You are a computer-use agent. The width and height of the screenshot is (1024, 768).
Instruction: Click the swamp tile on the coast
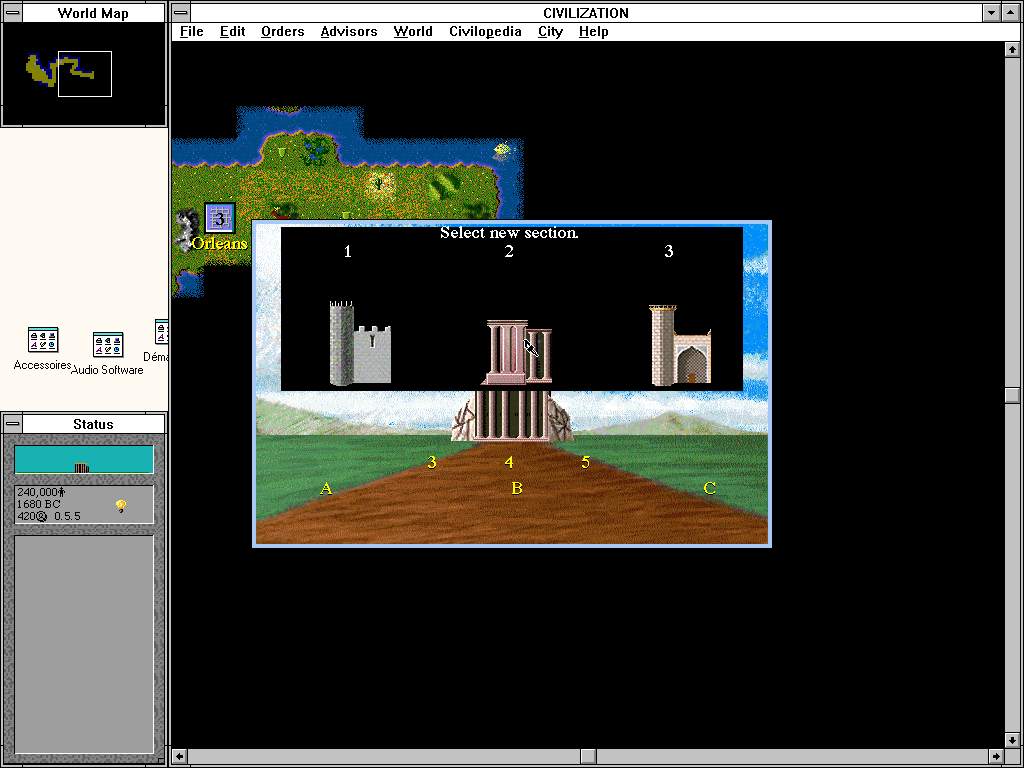point(316,148)
